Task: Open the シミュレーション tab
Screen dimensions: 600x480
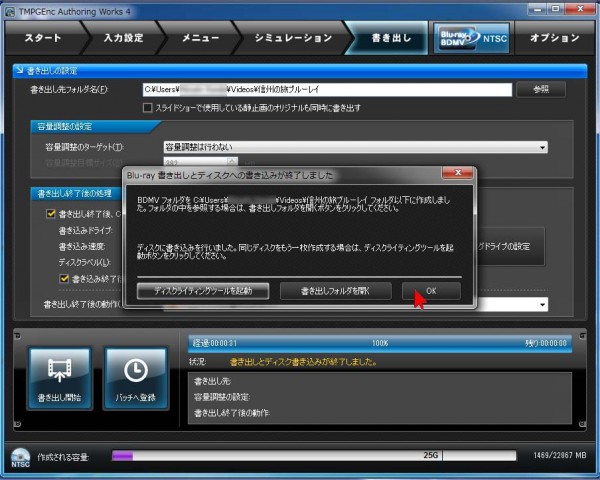Action: click(x=293, y=38)
